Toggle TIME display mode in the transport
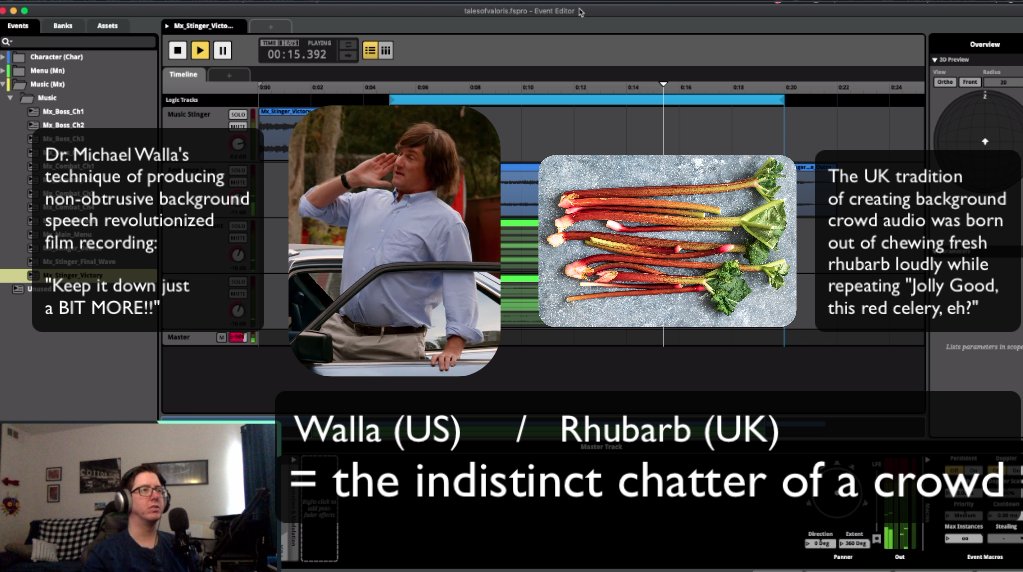 [x=270, y=43]
